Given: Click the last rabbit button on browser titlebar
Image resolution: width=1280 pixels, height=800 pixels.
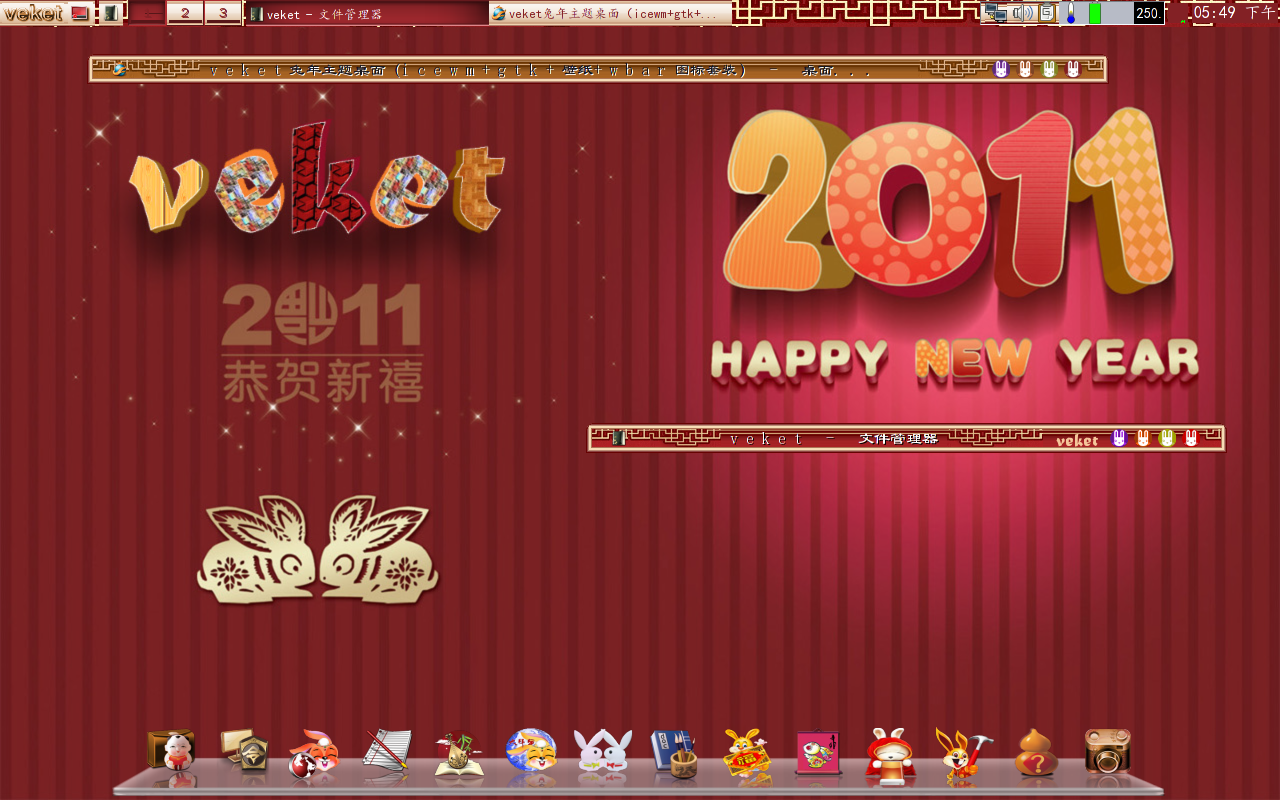Looking at the screenshot, I should pos(1073,69).
